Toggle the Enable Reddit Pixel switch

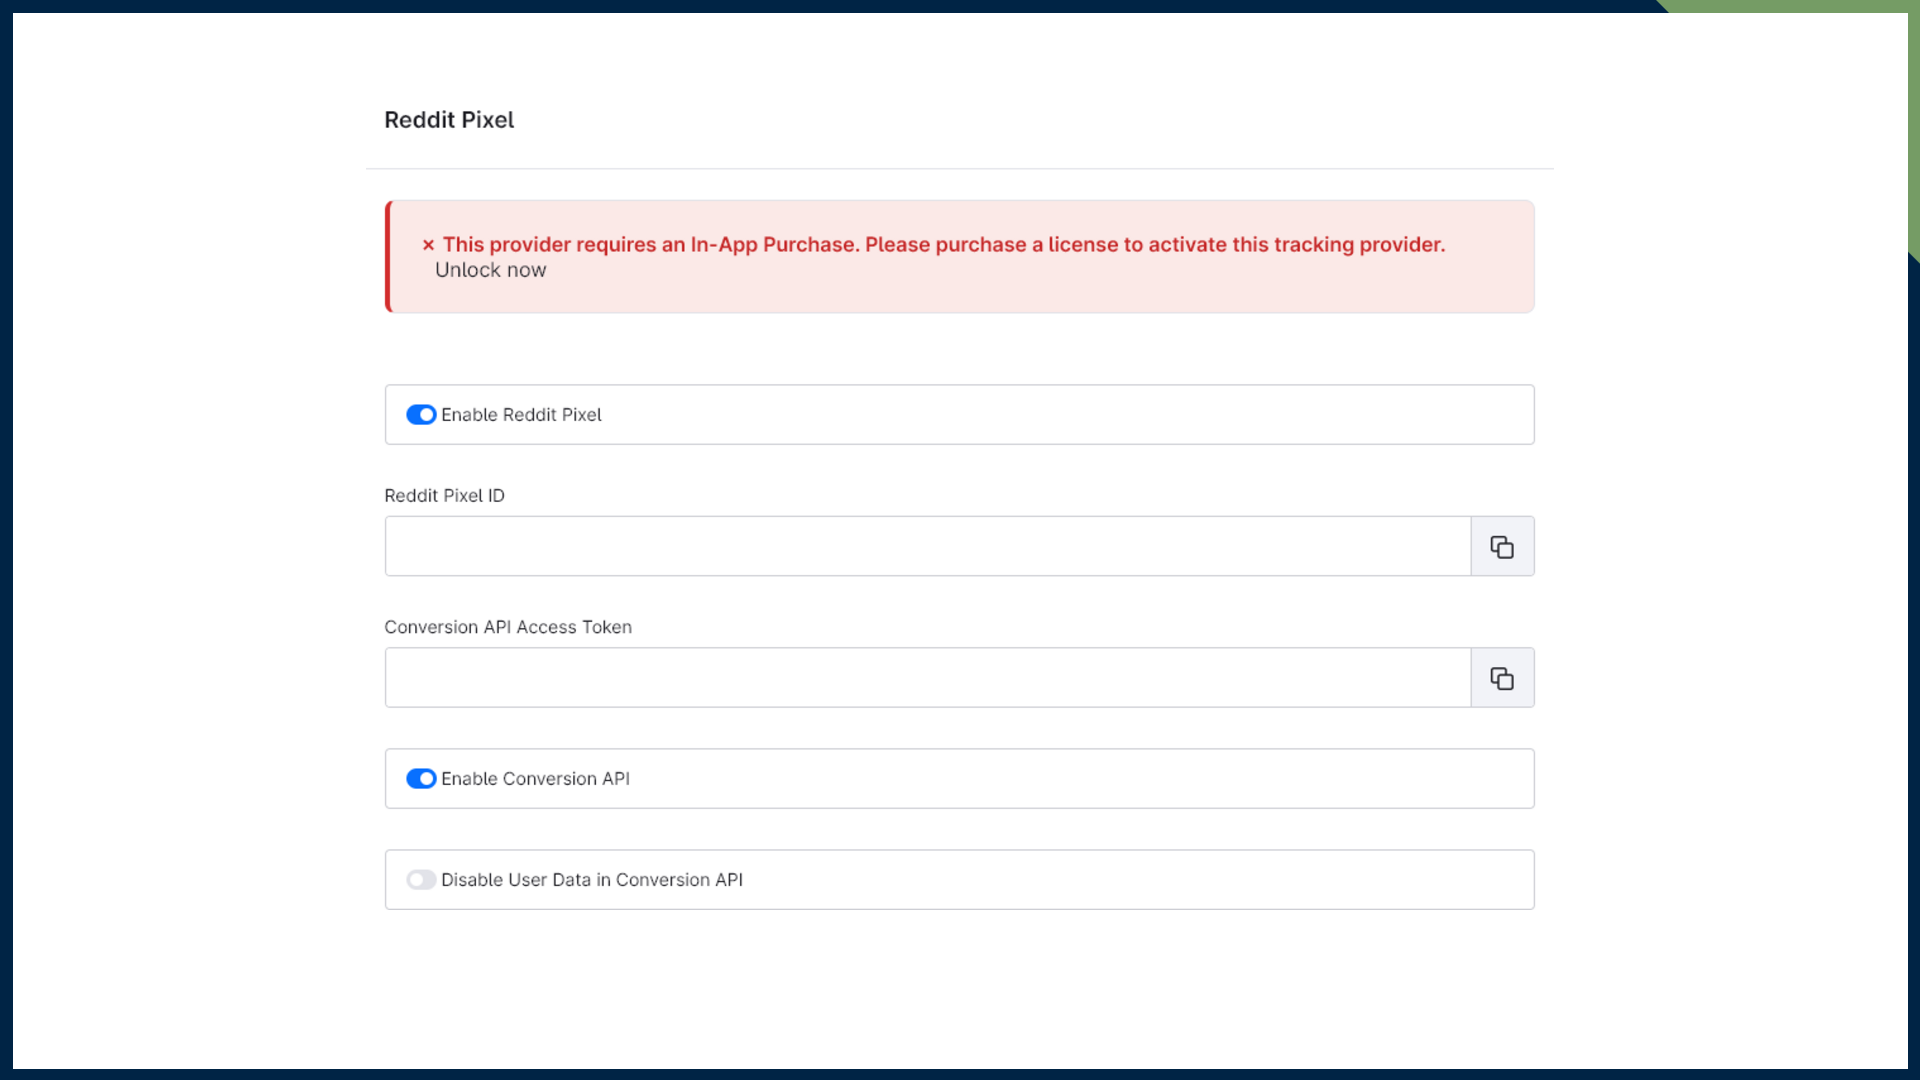[421, 415]
